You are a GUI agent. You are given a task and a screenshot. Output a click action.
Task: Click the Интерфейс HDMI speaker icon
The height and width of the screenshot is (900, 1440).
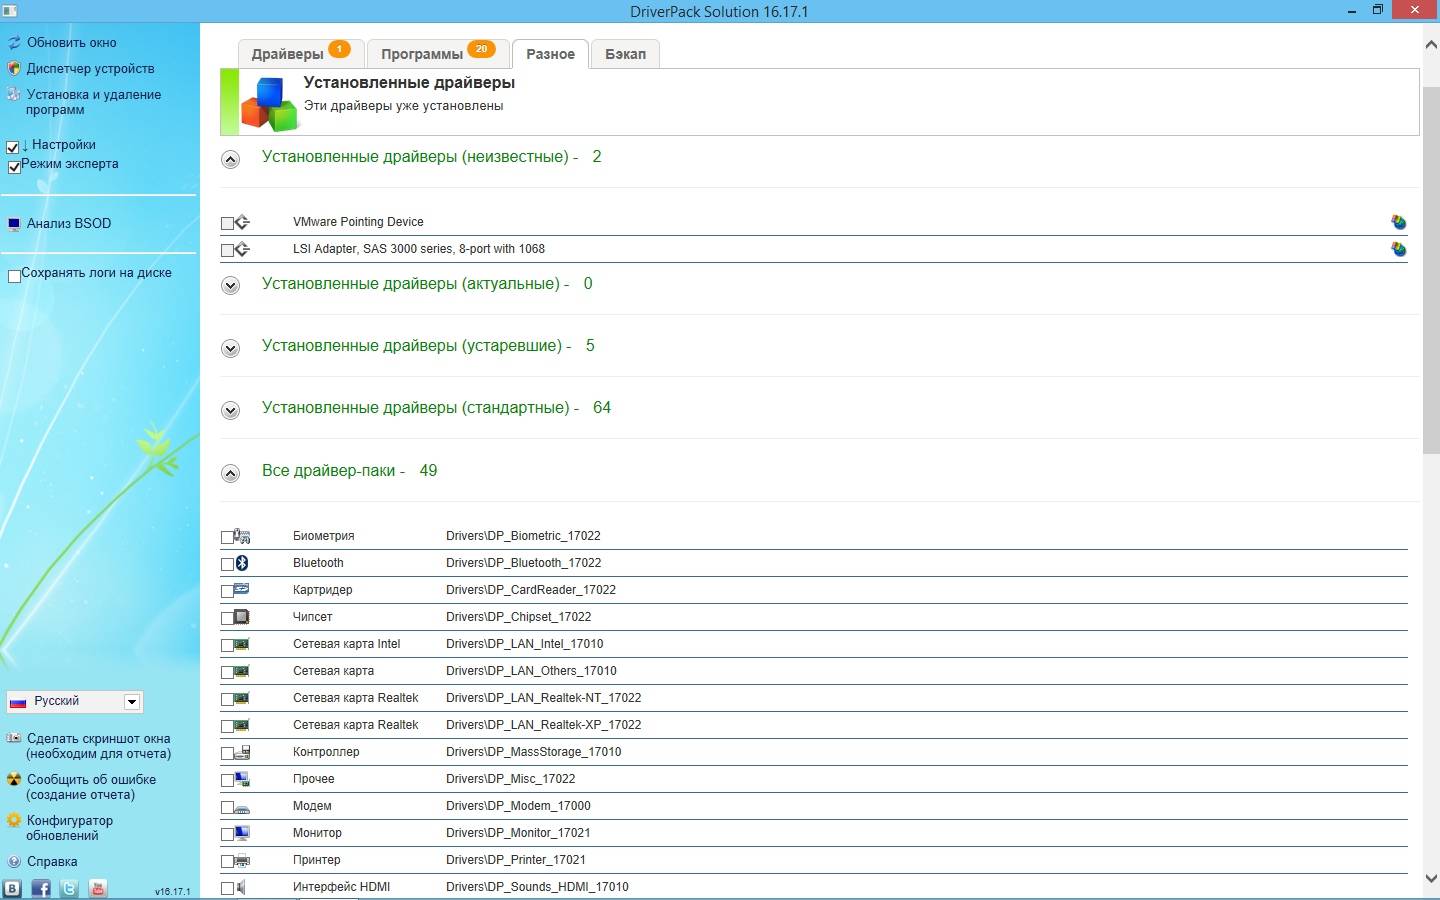(242, 887)
